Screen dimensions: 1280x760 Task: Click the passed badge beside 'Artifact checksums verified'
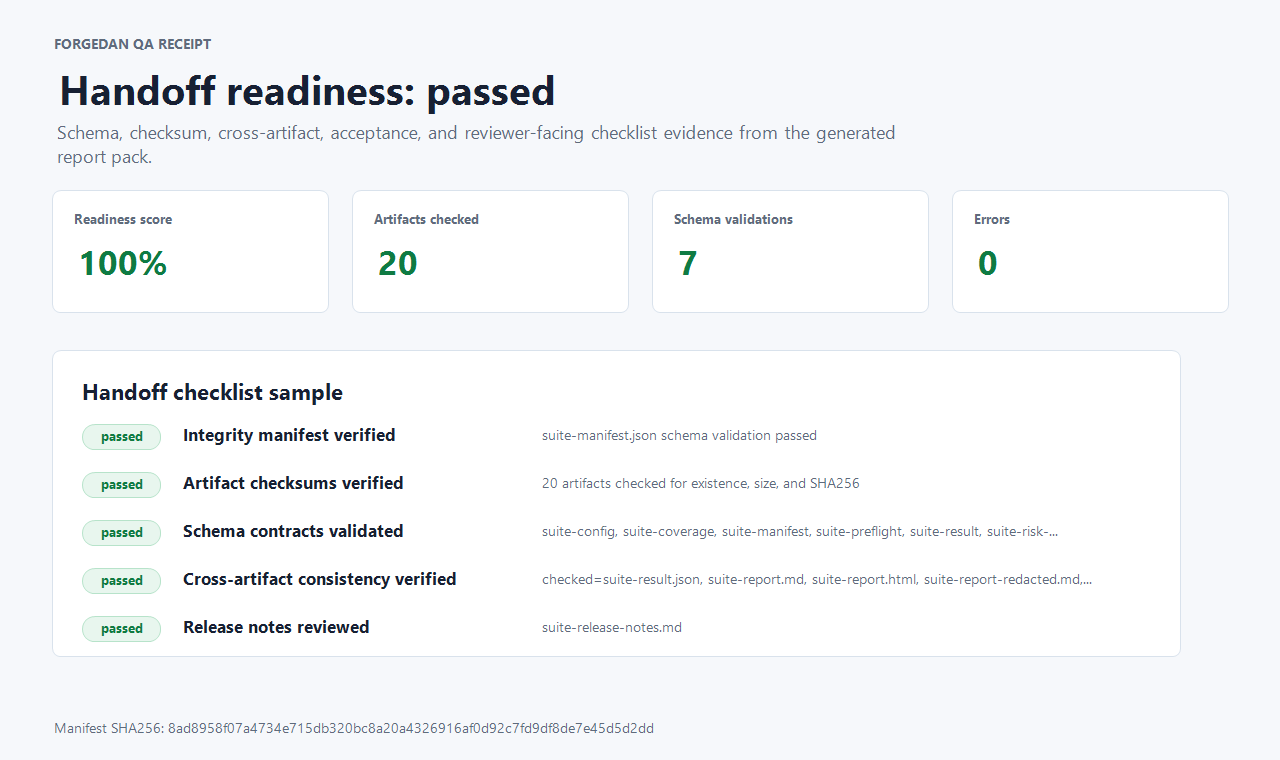(121, 484)
